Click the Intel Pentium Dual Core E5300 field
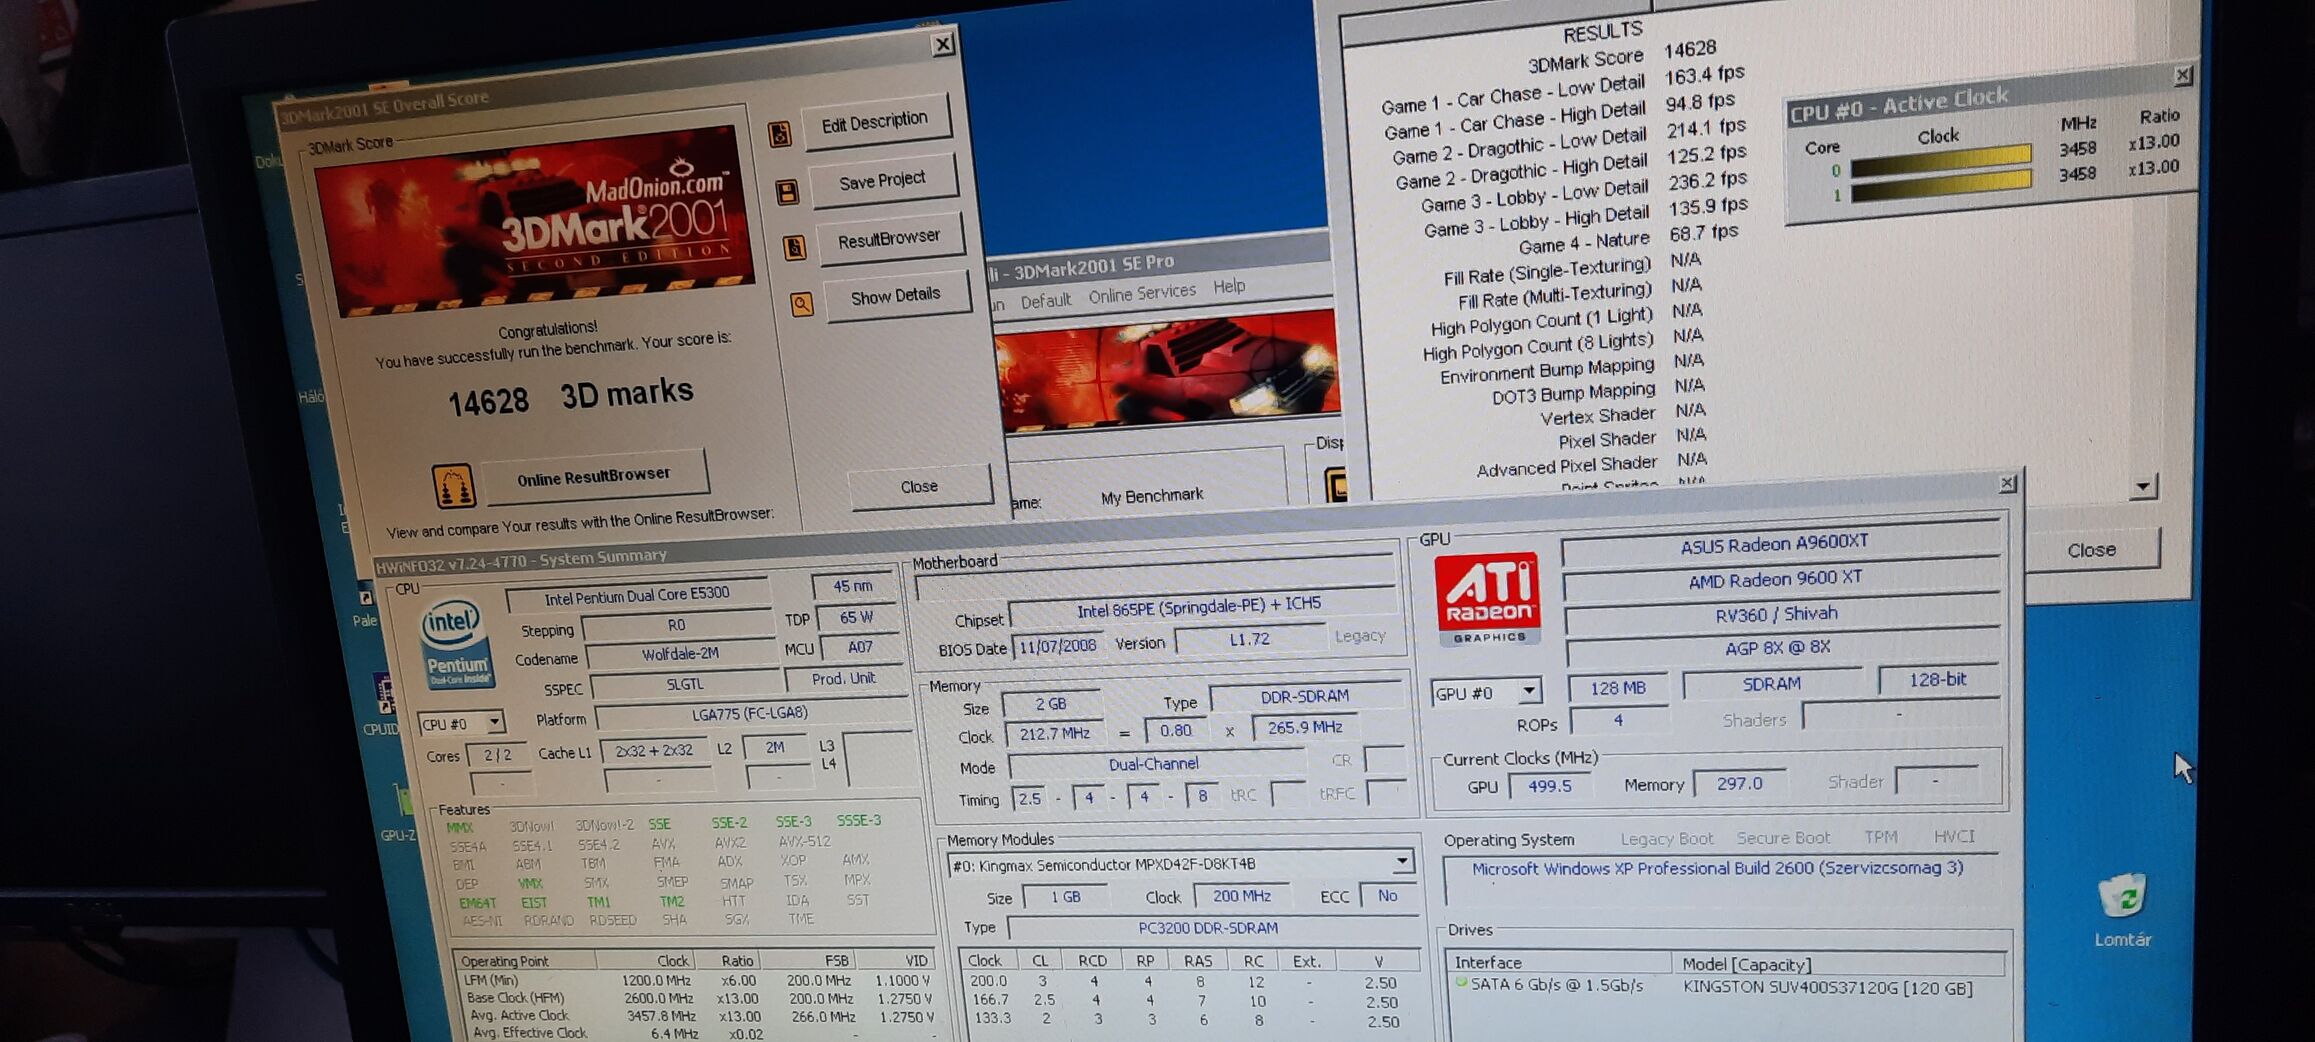2315x1042 pixels. point(636,596)
